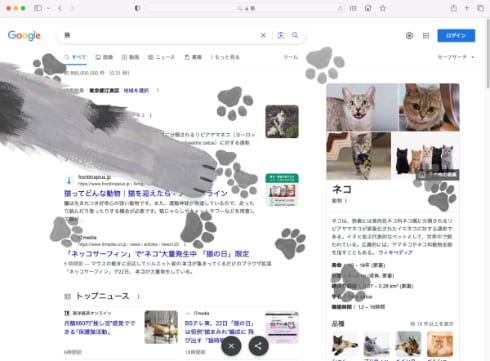Click the page vertical scrollbar

coord(488,55)
